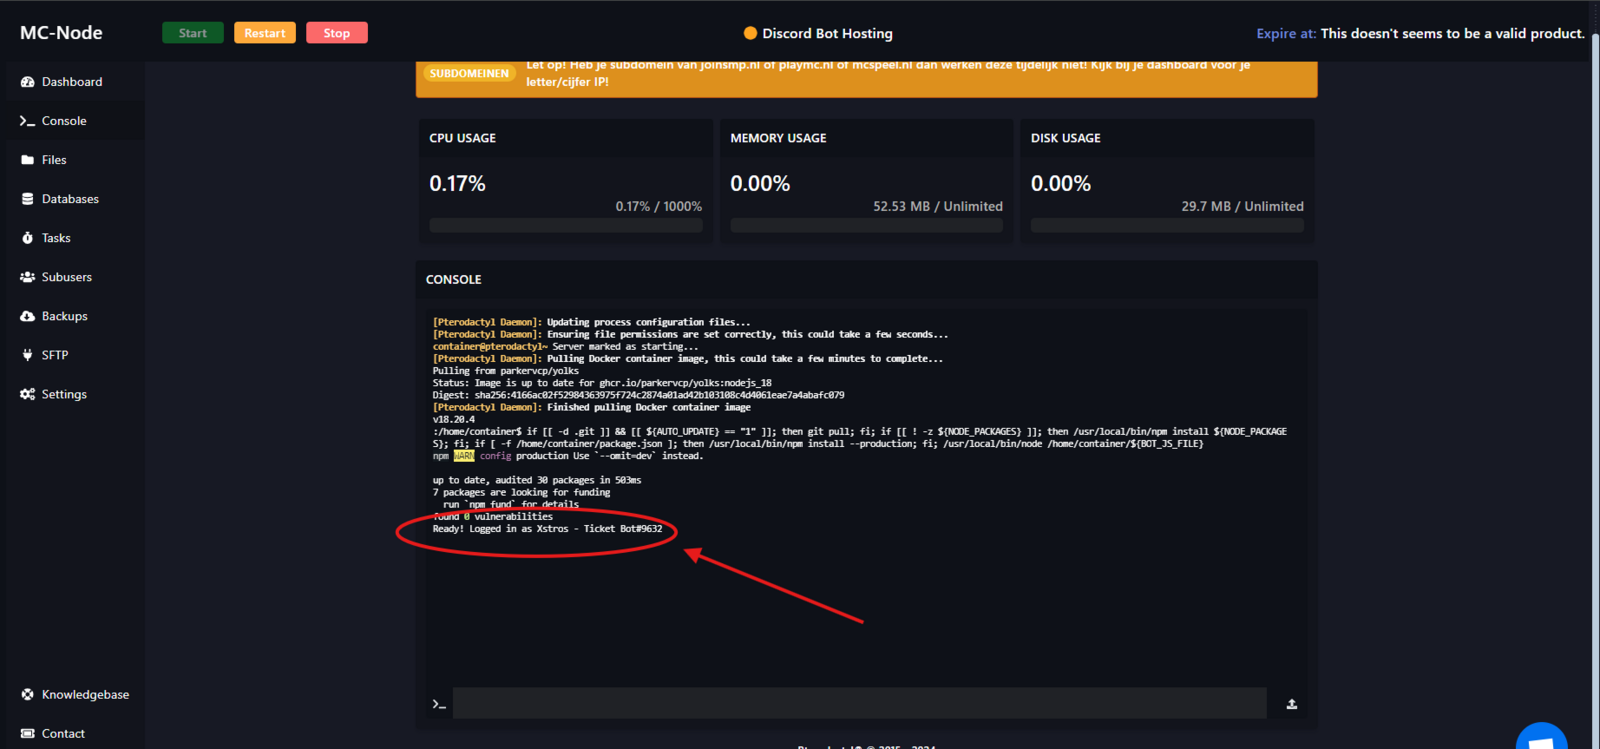Image resolution: width=1600 pixels, height=749 pixels.
Task: Click the DISK USAGE heading
Action: (x=1065, y=138)
